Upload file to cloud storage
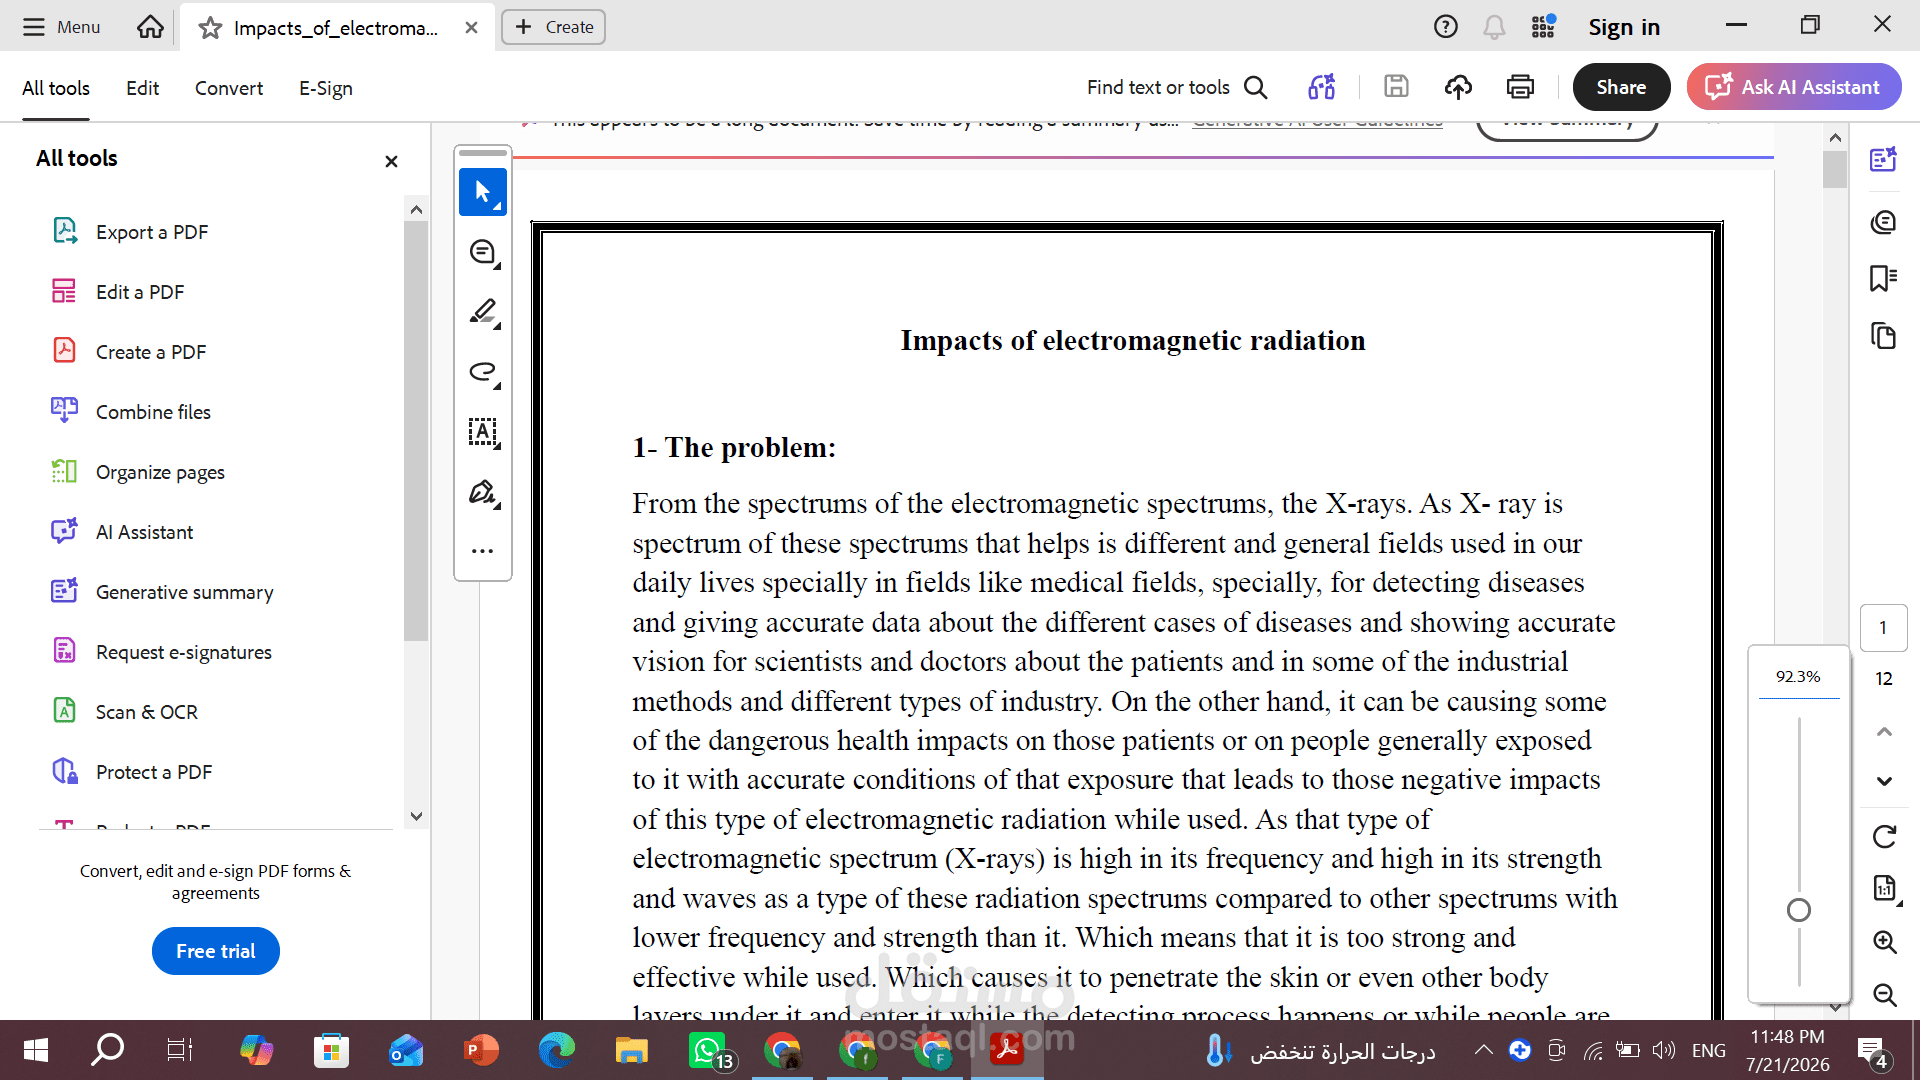 [x=1458, y=87]
